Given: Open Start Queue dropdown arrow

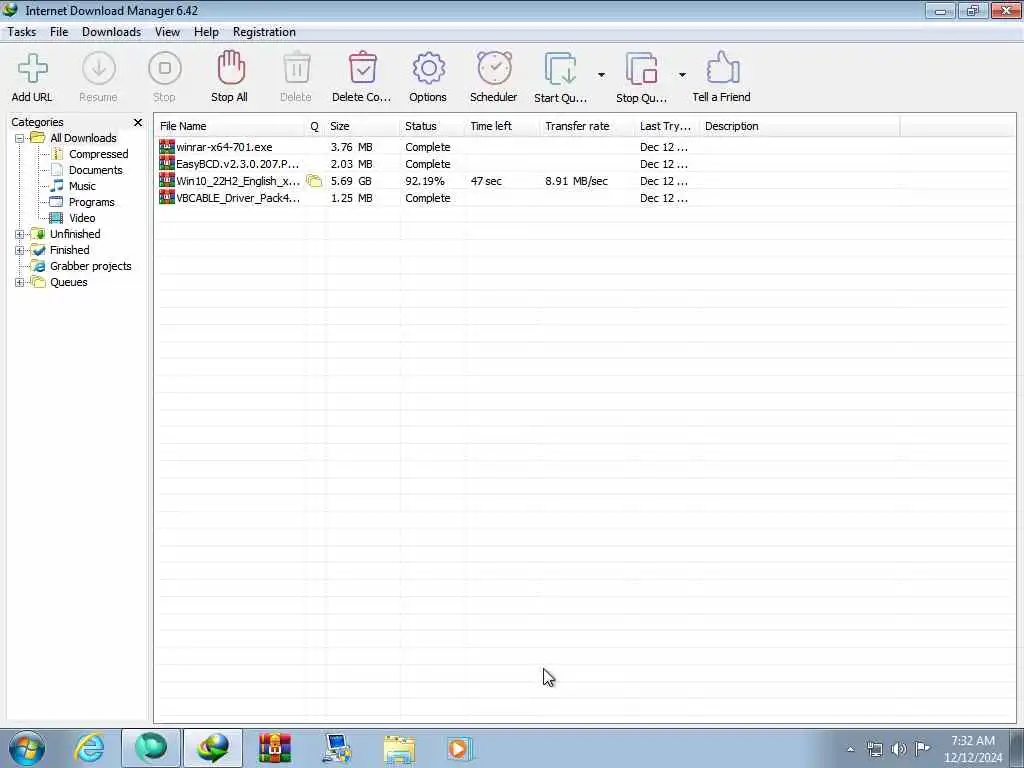Looking at the screenshot, I should 601,75.
